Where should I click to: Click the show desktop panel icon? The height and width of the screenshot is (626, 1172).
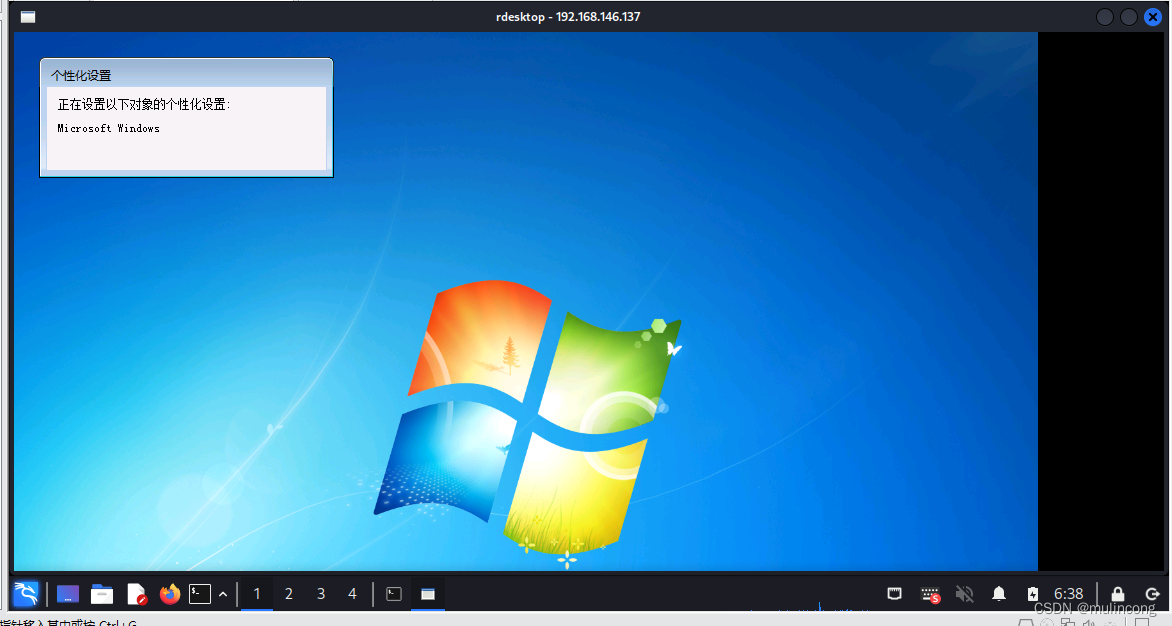point(68,594)
